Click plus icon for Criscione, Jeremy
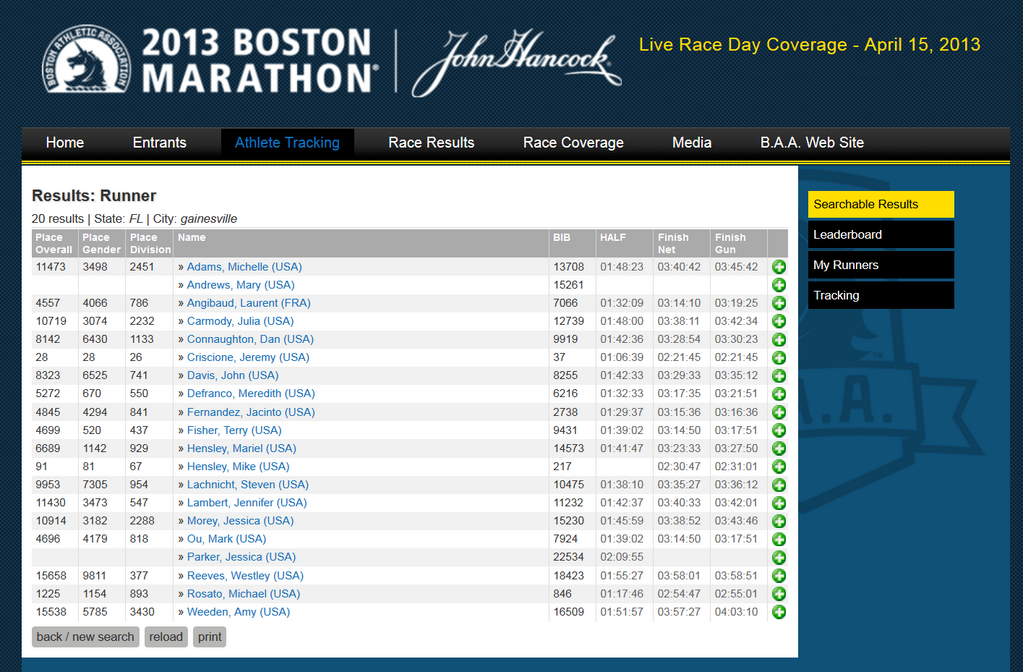 (x=778, y=358)
